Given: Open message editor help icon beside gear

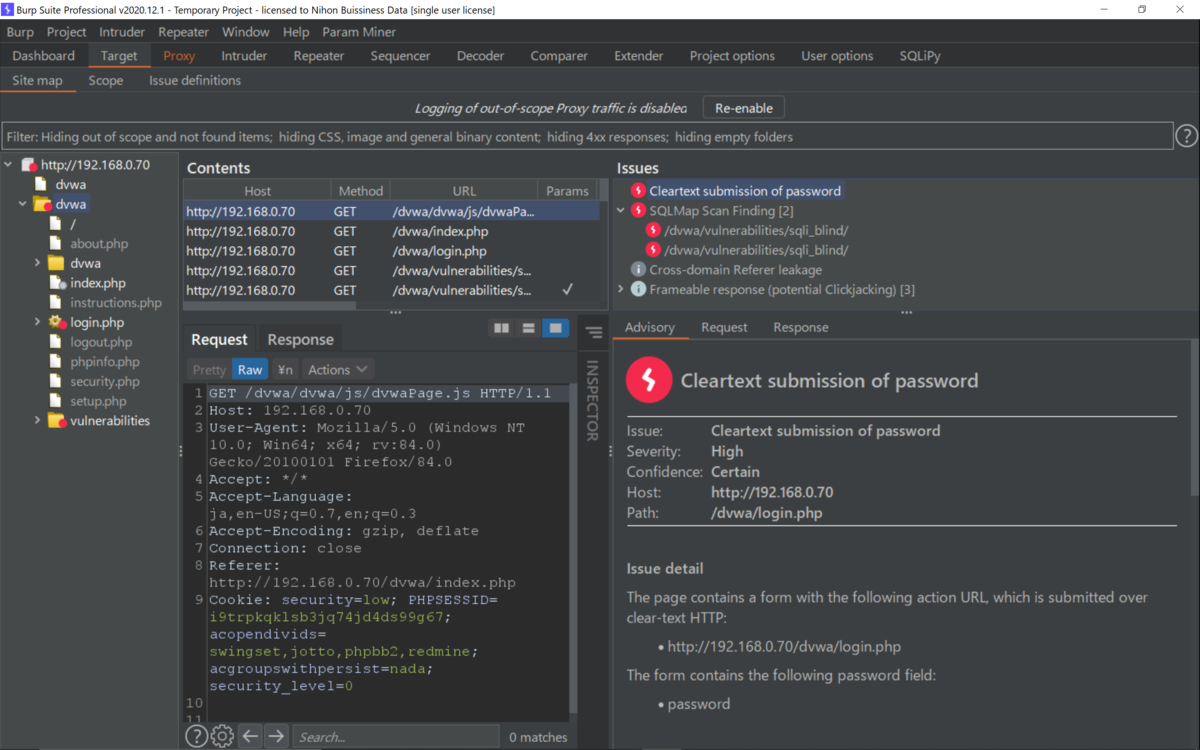Looking at the screenshot, I should tap(196, 736).
